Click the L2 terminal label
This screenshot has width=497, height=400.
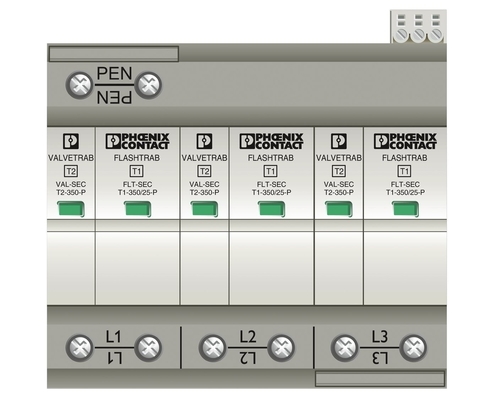[x=248, y=347]
